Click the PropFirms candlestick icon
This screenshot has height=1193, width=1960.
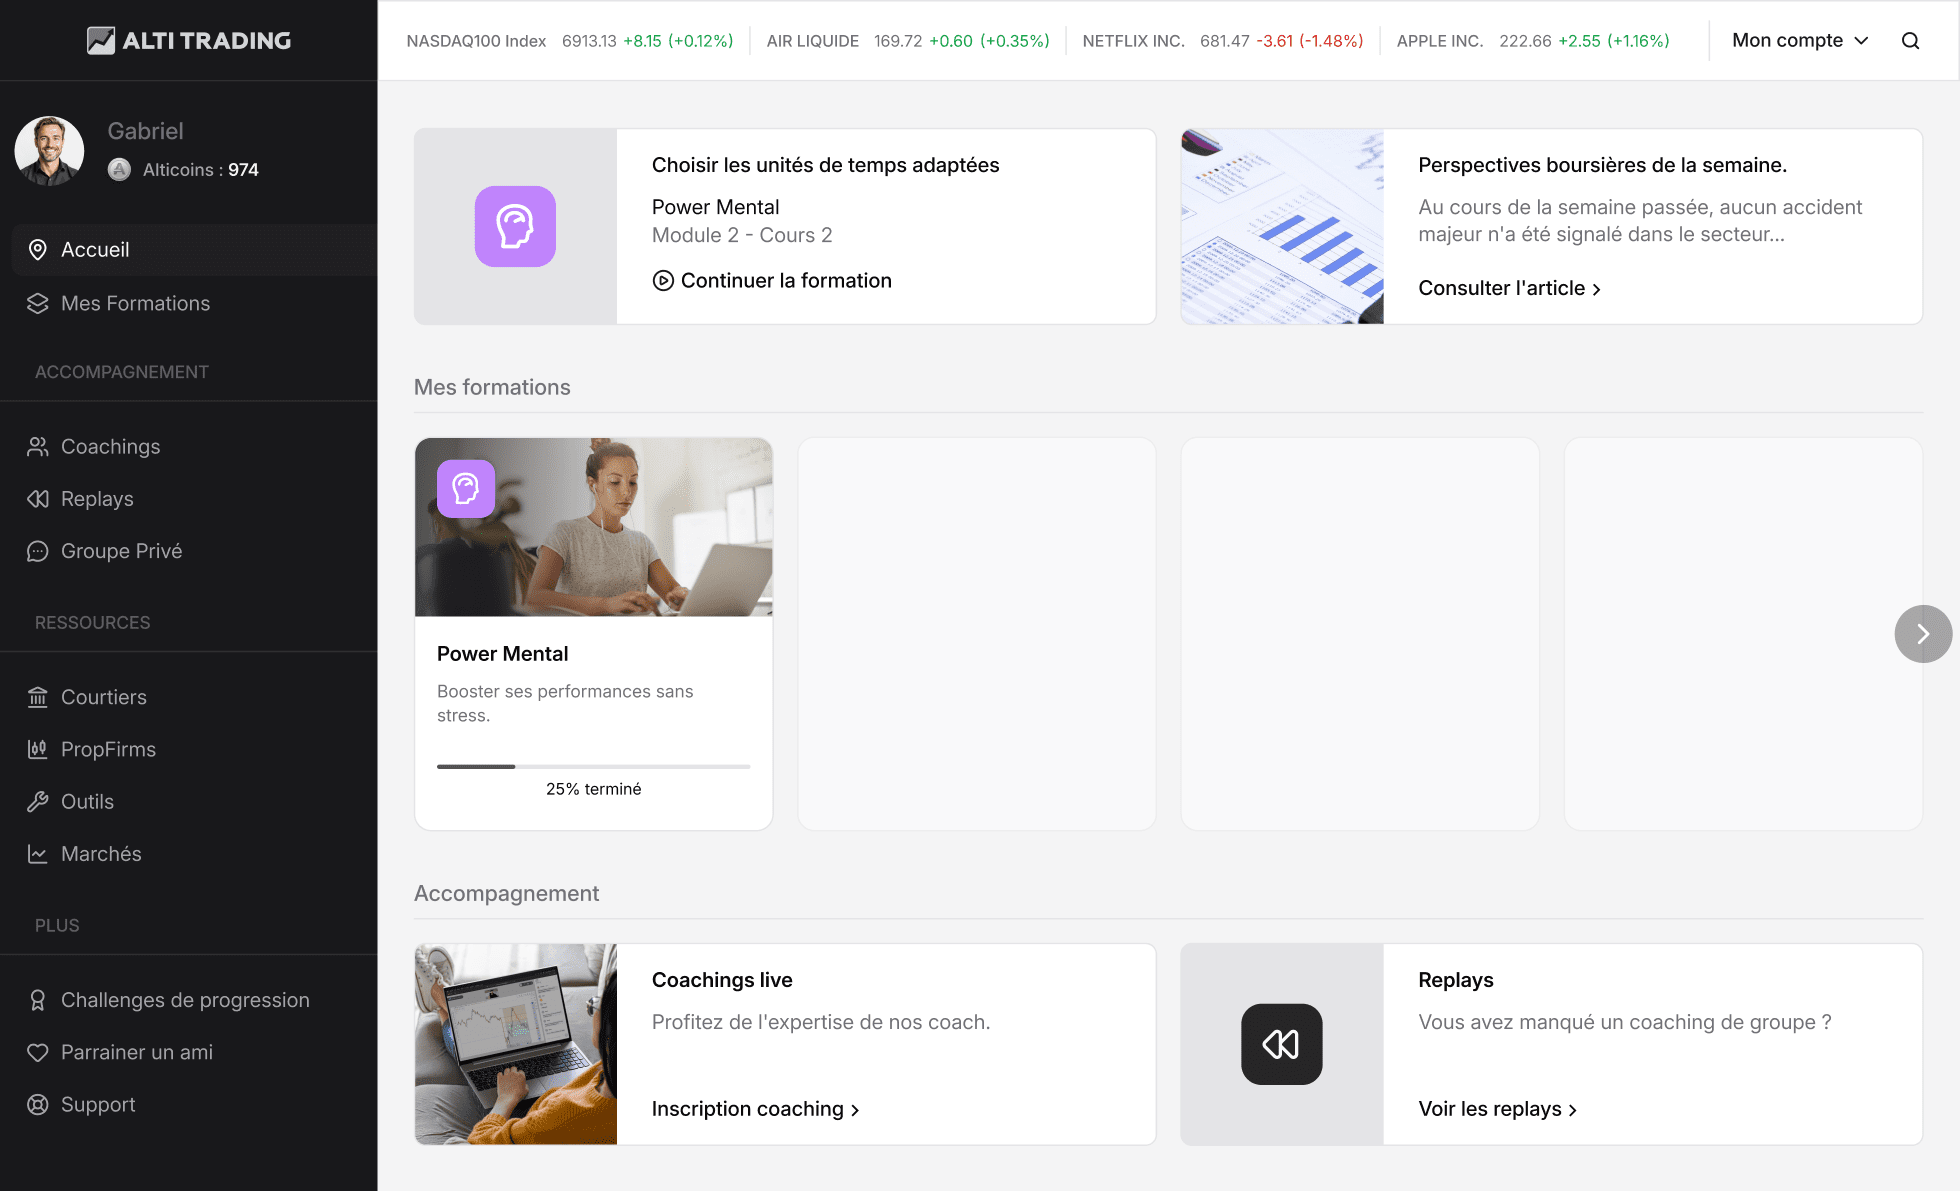pos(38,749)
